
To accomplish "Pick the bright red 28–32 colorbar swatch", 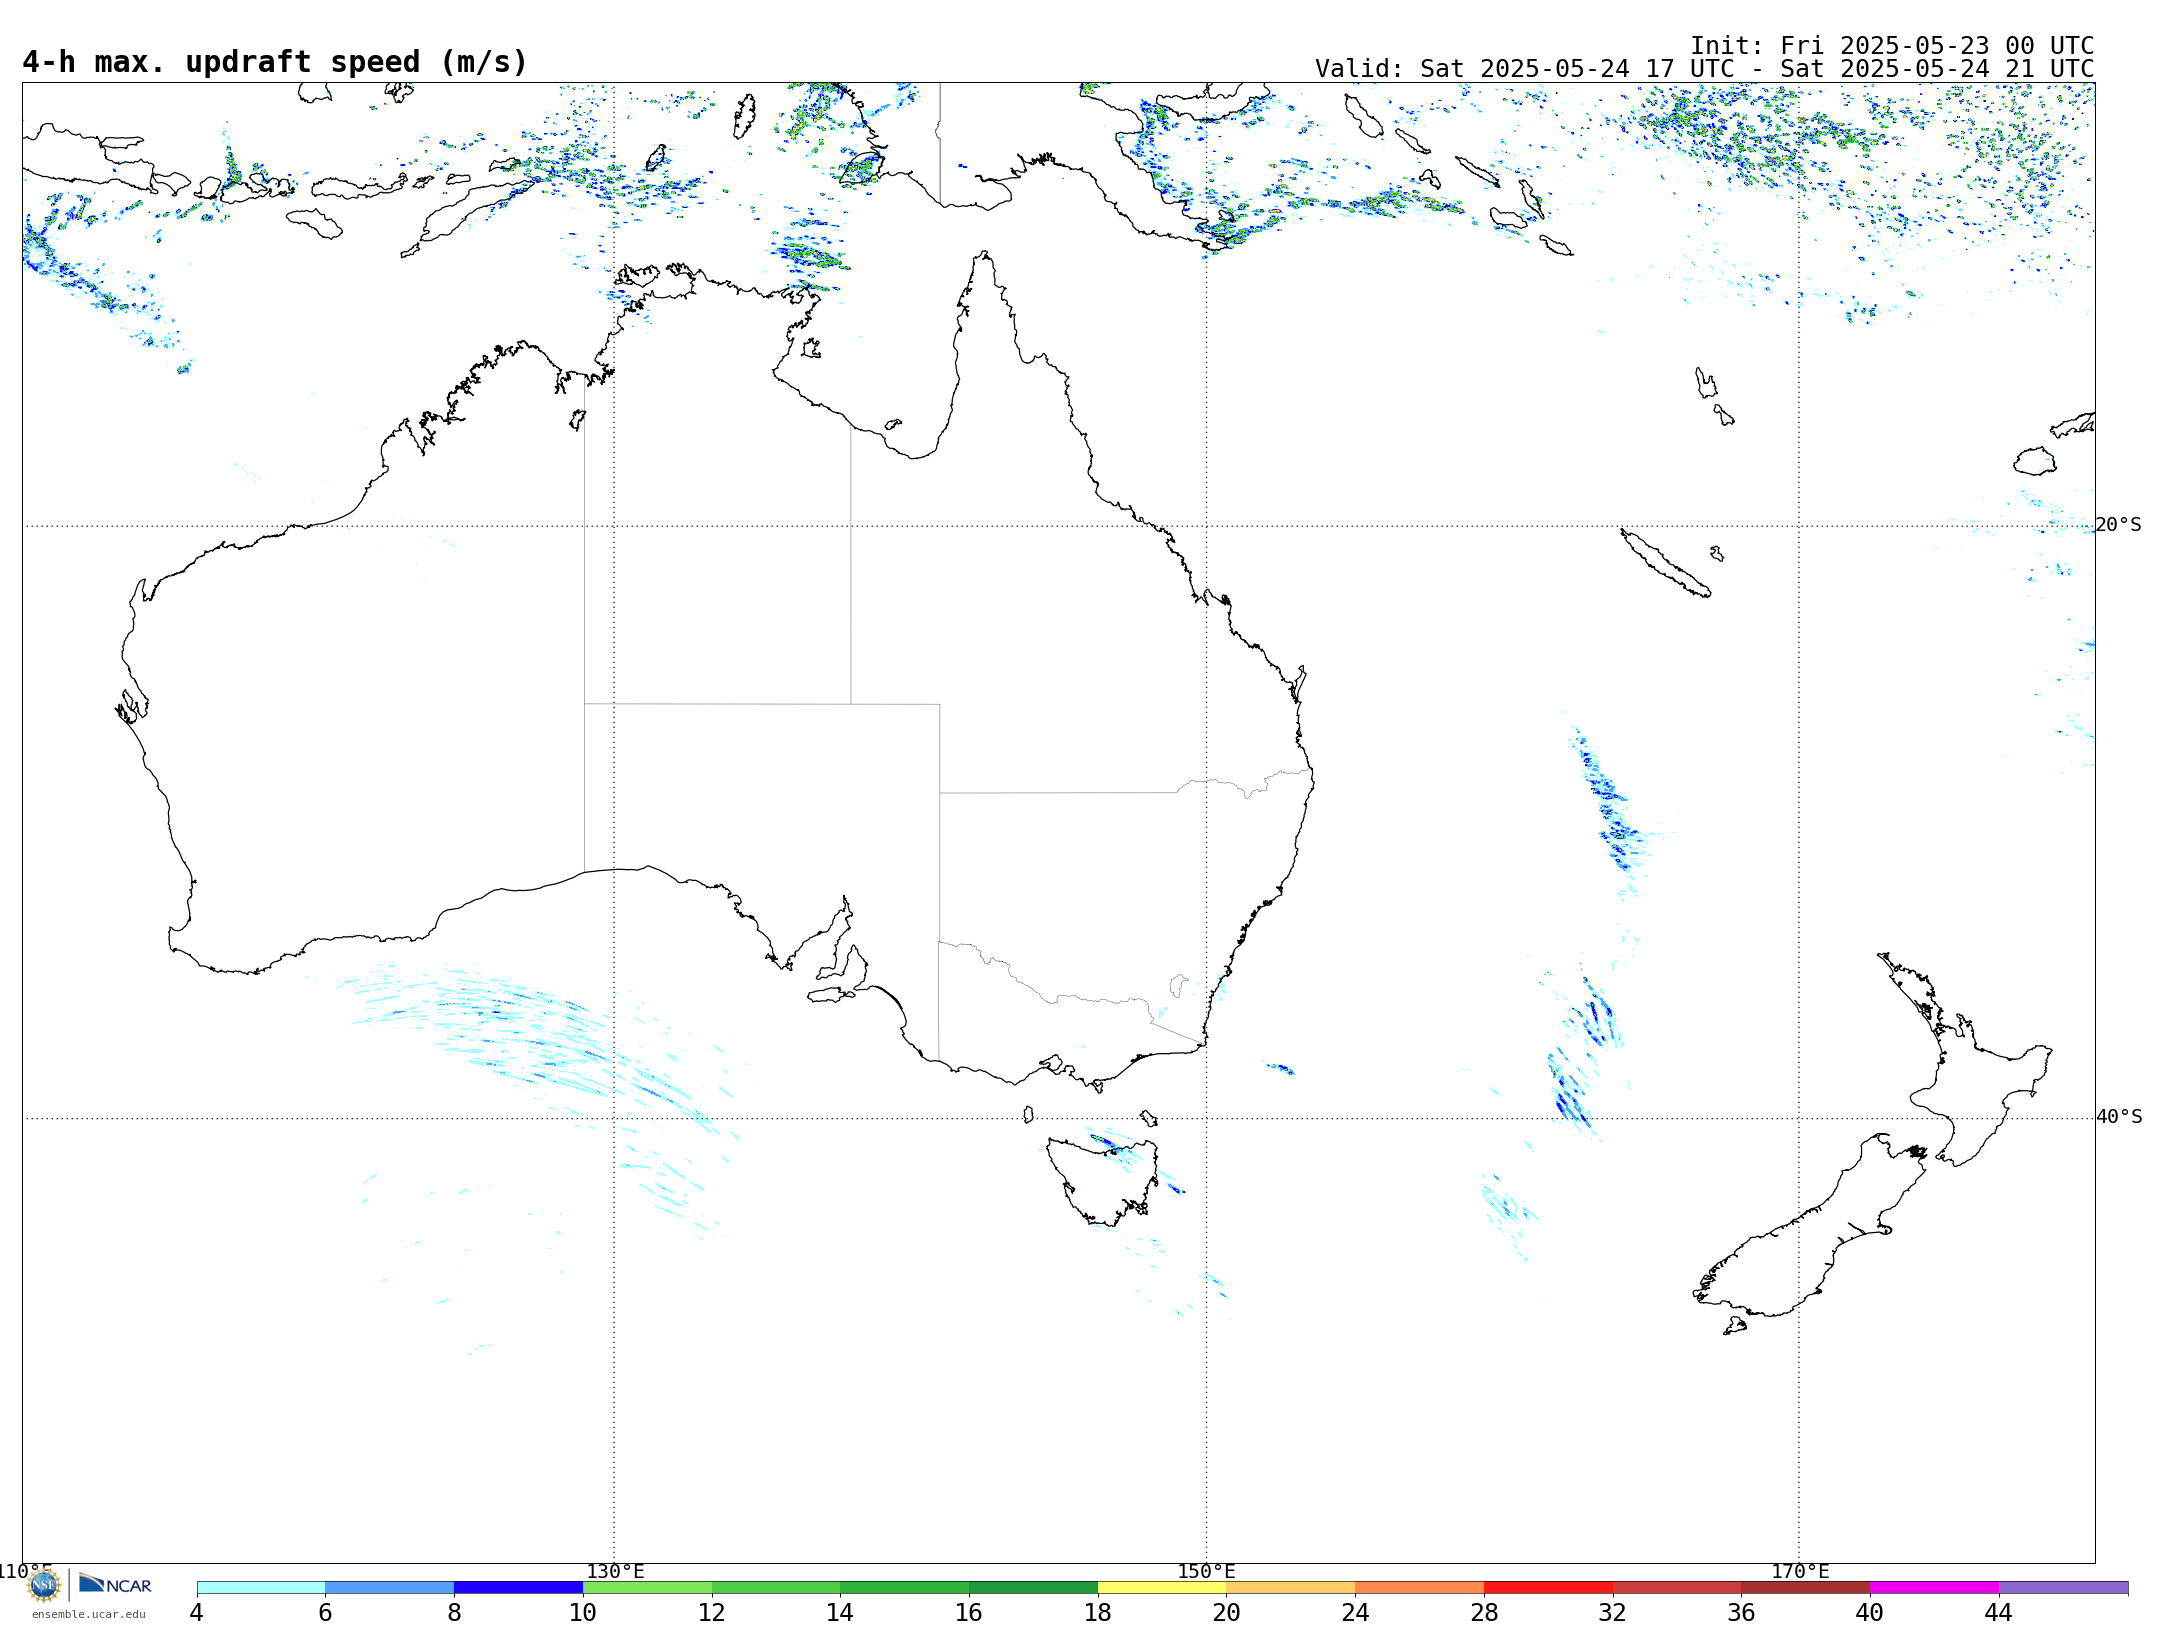I will 1548,1587.
